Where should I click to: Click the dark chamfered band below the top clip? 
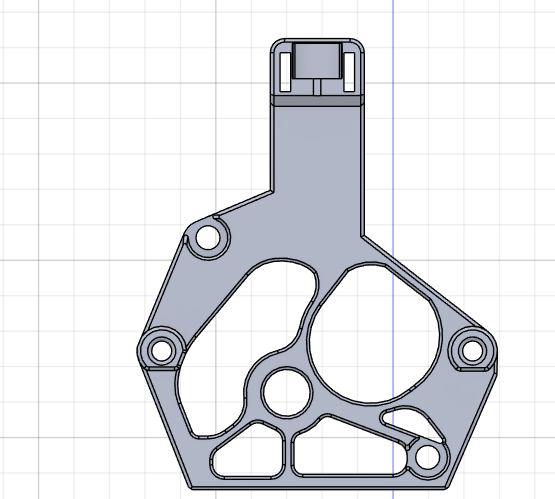click(317, 101)
